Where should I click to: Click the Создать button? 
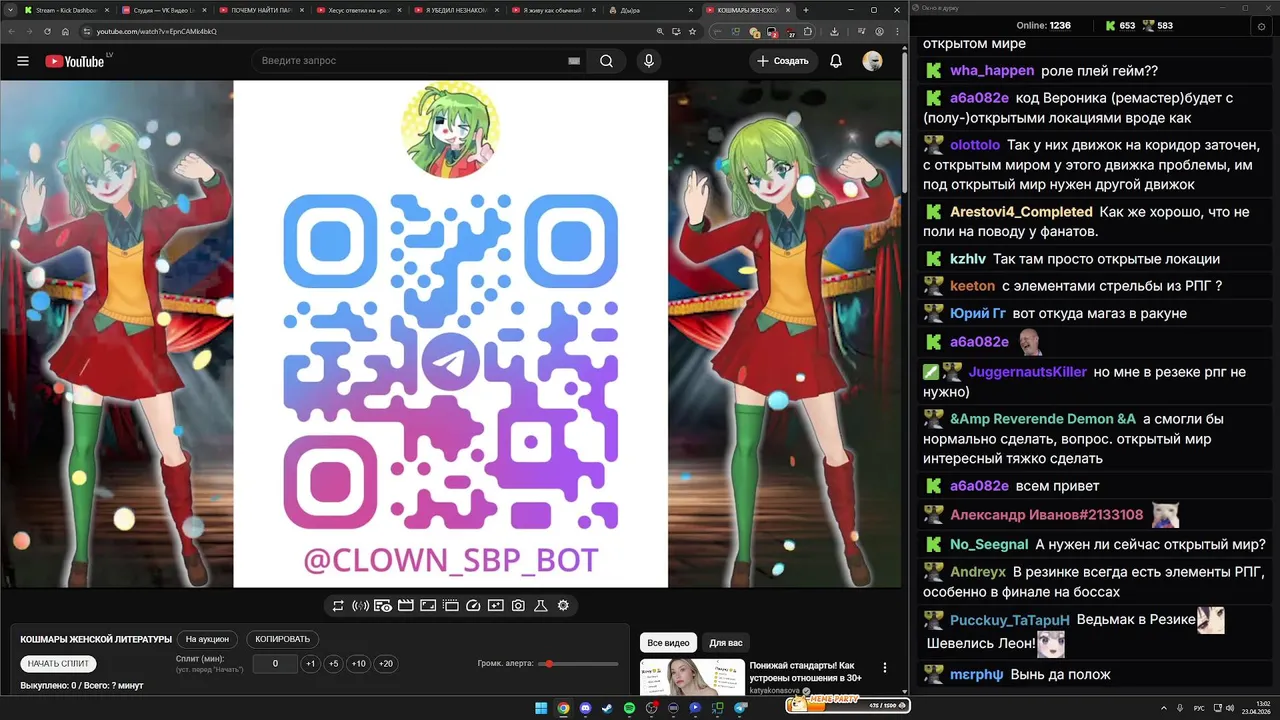pos(782,61)
